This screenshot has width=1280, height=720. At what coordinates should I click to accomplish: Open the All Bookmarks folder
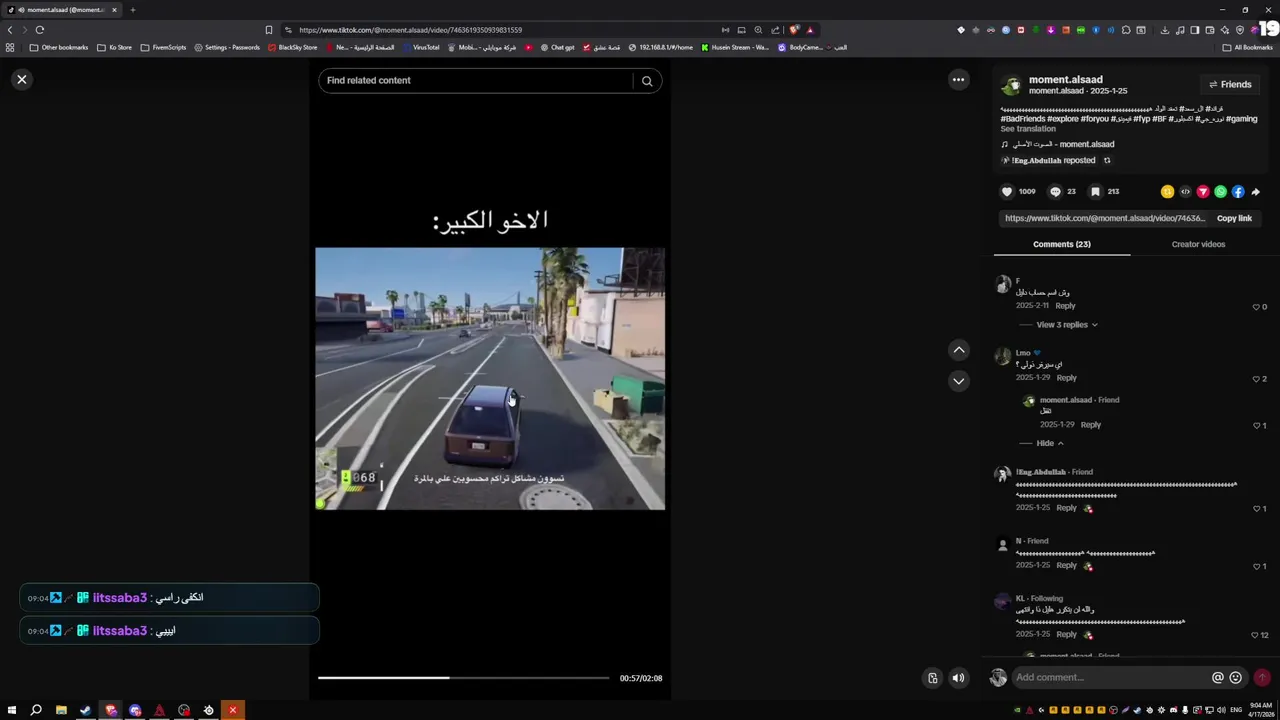1247,47
